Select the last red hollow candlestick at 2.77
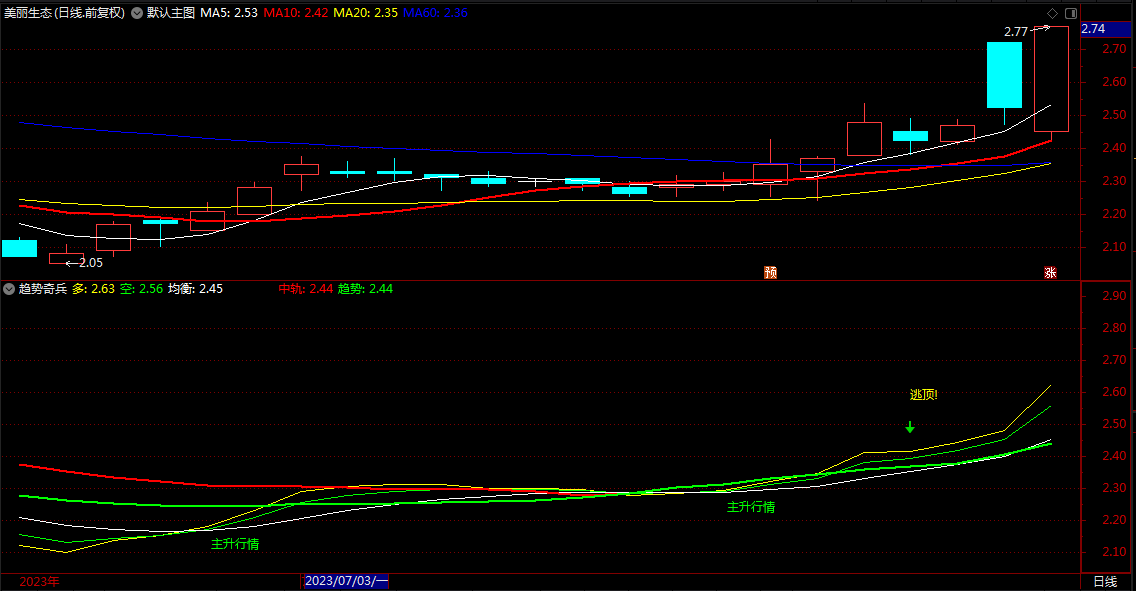The height and width of the screenshot is (591, 1136). (x=1051, y=79)
